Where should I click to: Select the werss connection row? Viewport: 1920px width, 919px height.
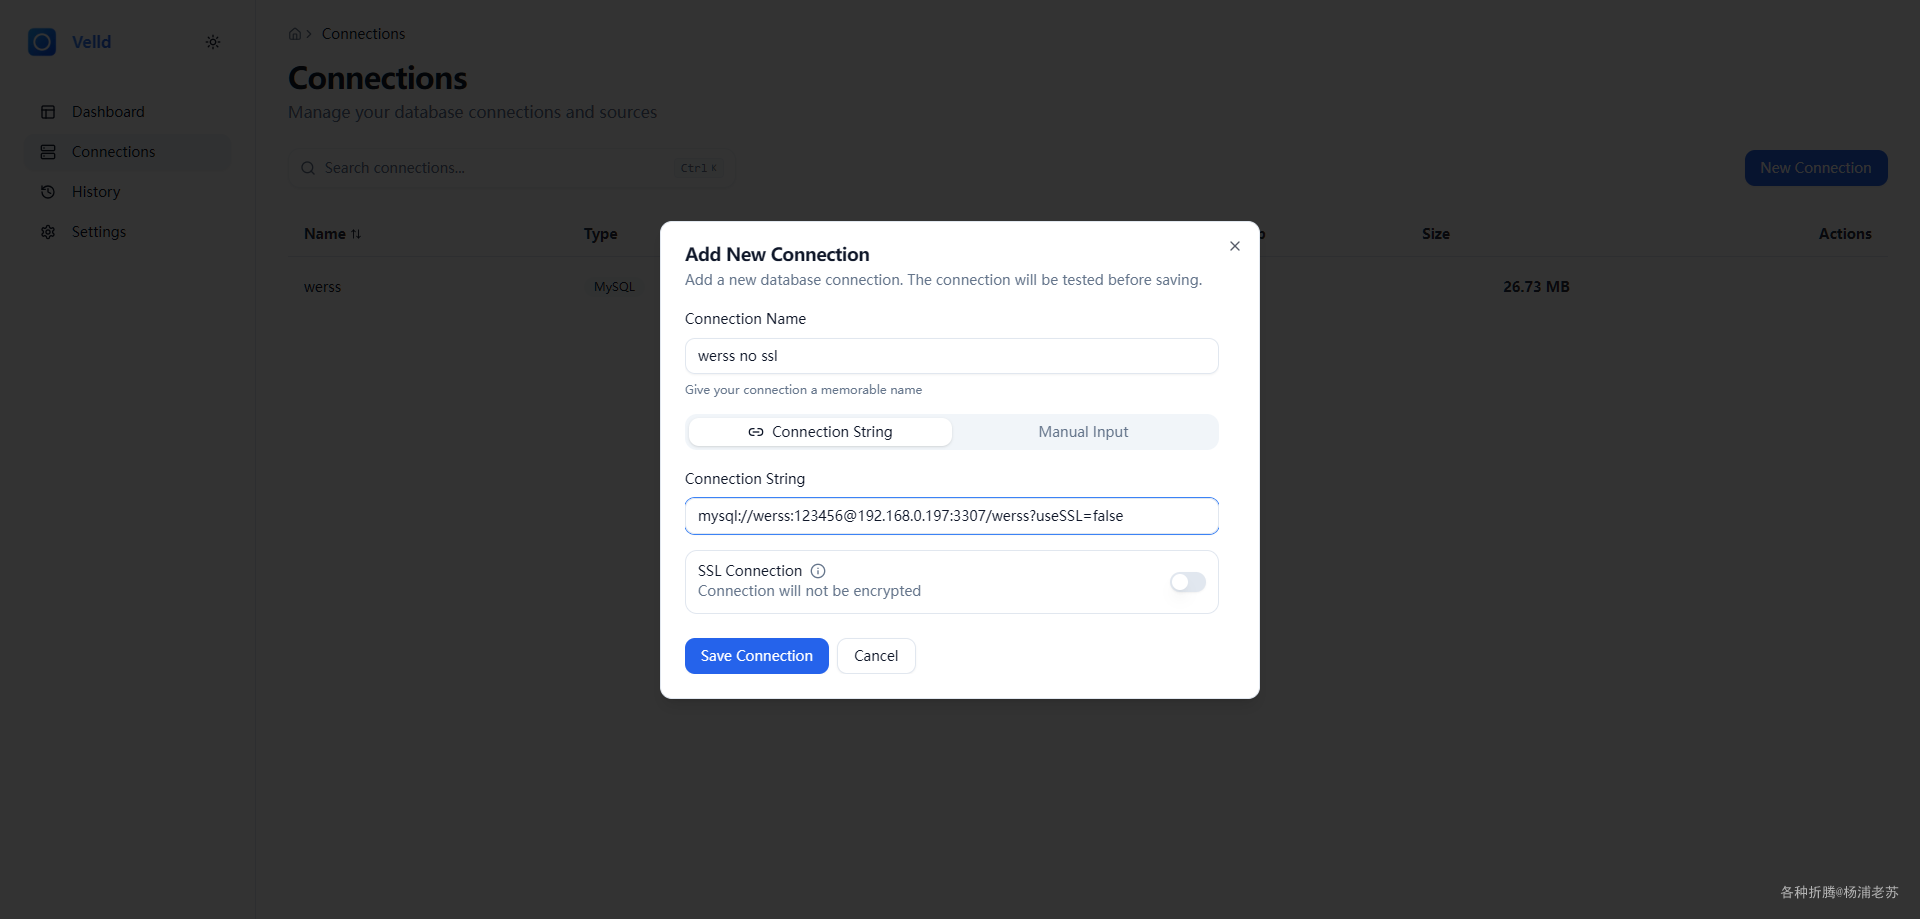coord(323,287)
